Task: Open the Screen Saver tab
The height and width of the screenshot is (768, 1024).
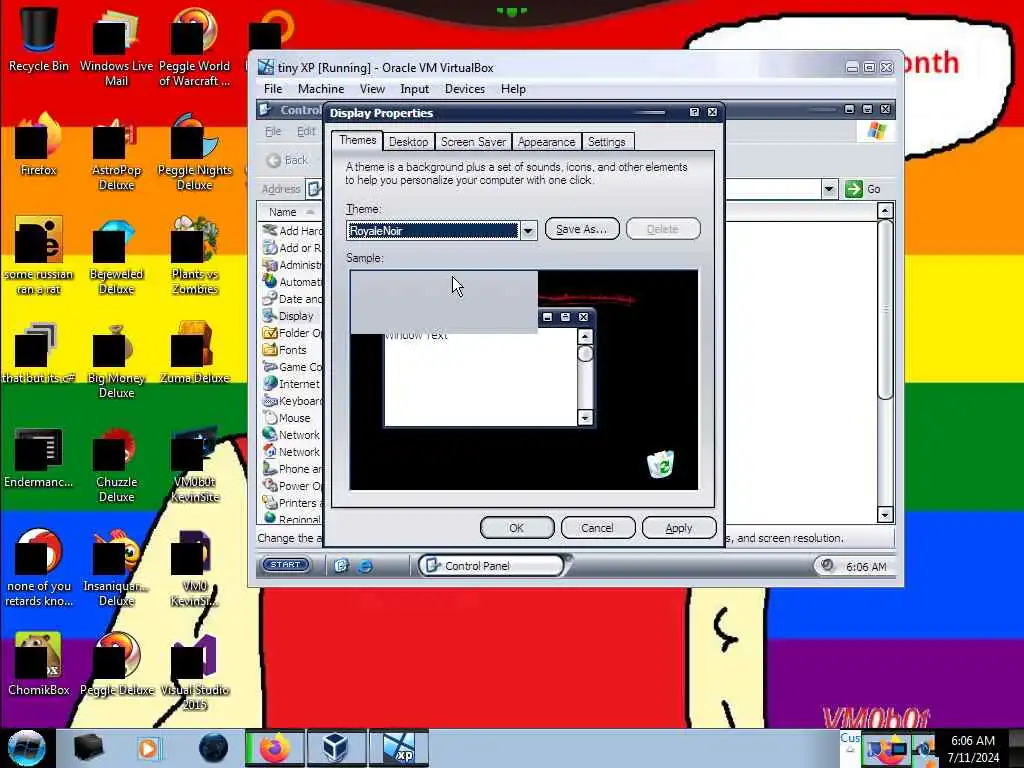Action: pos(473,142)
